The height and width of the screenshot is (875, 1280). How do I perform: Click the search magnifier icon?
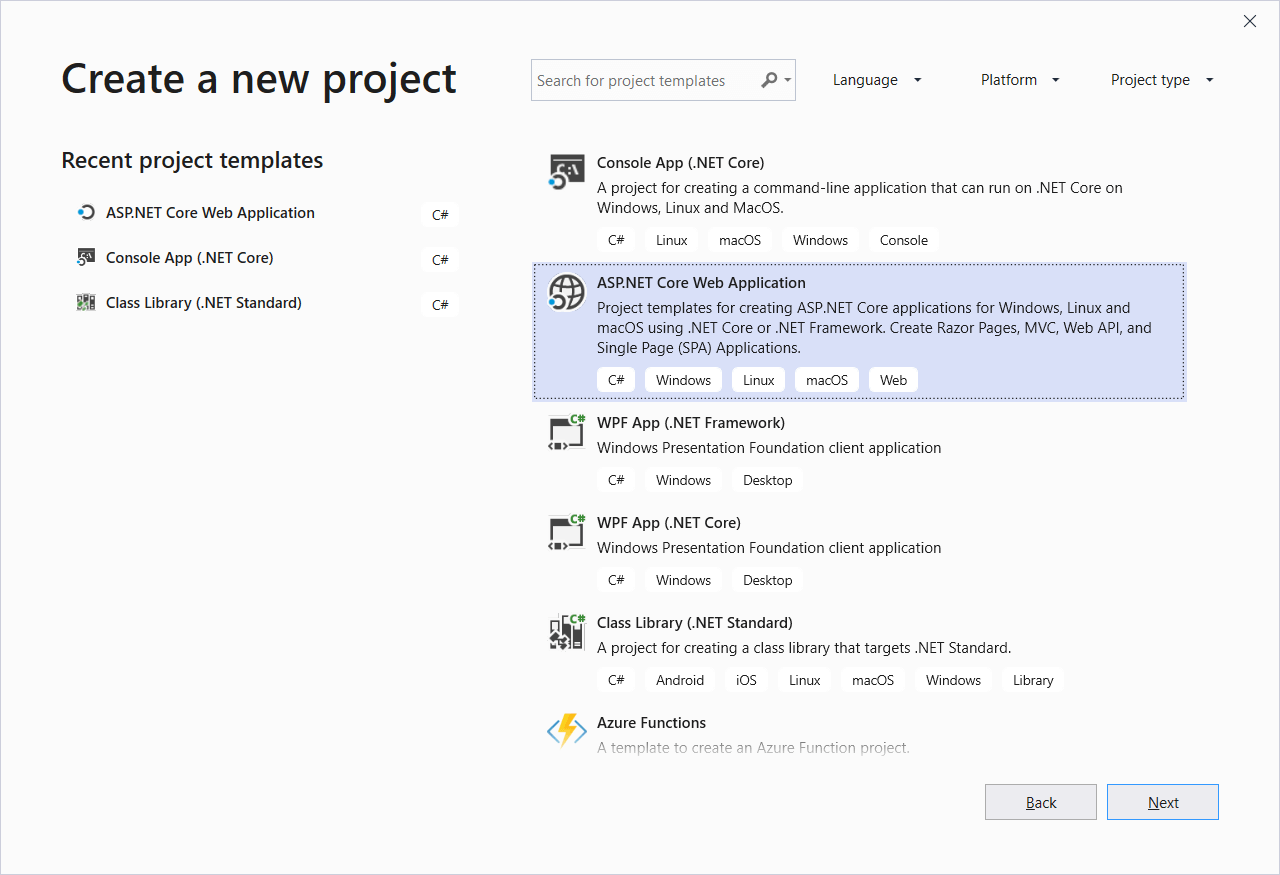pyautogui.click(x=769, y=80)
